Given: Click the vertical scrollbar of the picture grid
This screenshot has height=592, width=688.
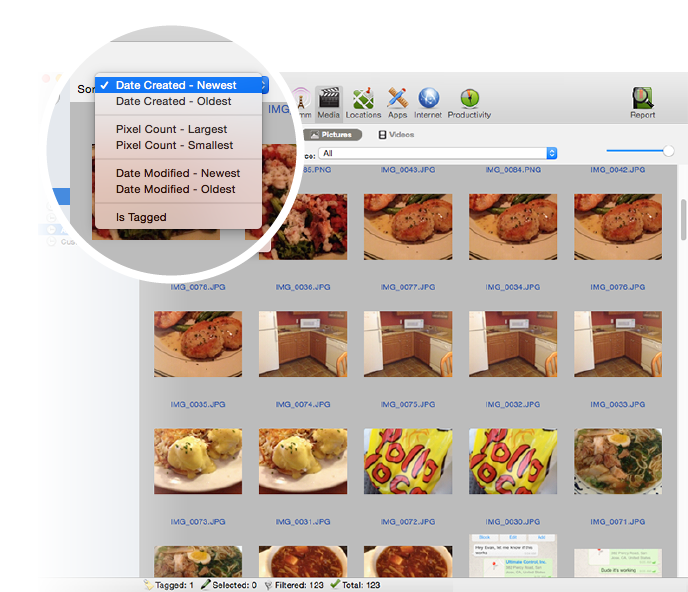Looking at the screenshot, I should 683,219.
